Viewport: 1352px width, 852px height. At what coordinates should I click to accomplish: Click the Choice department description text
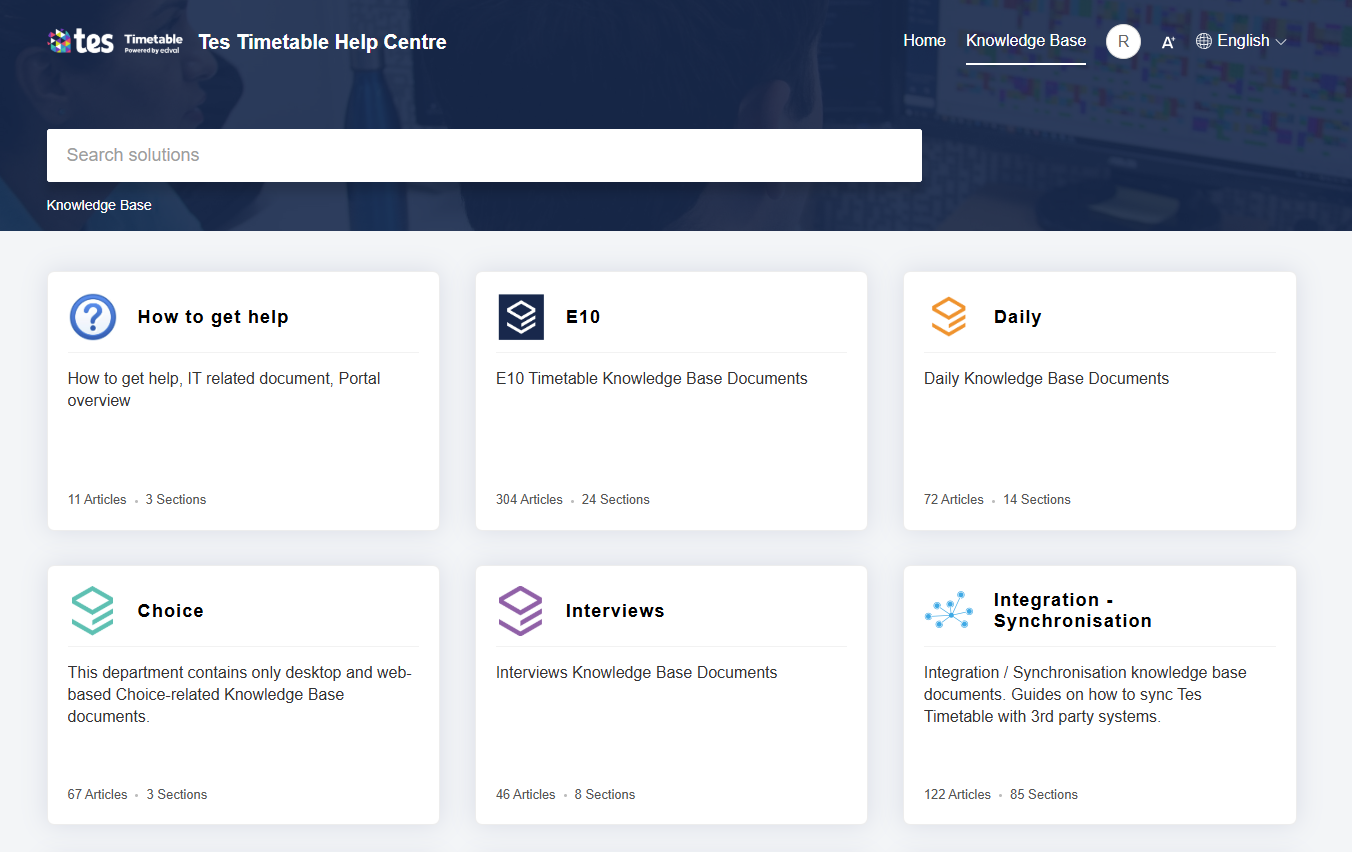coord(240,694)
